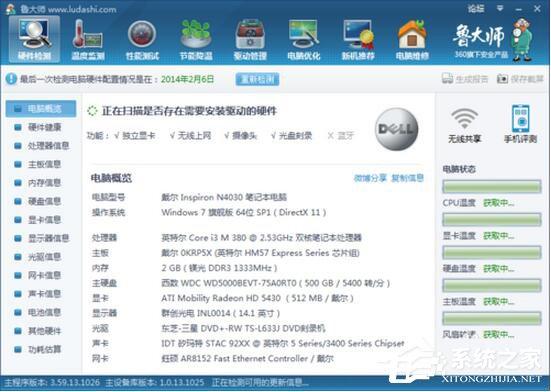Open the 论坛 forum link
The height and width of the screenshot is (392, 551).
click(x=476, y=8)
